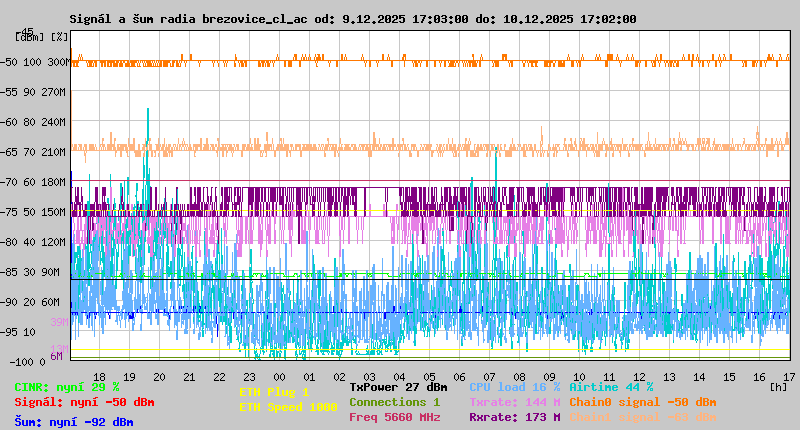Image resolution: width=800 pixels, height=430 pixels.
Task: Click the purple Rxrate legend entry
Action: 515,417
